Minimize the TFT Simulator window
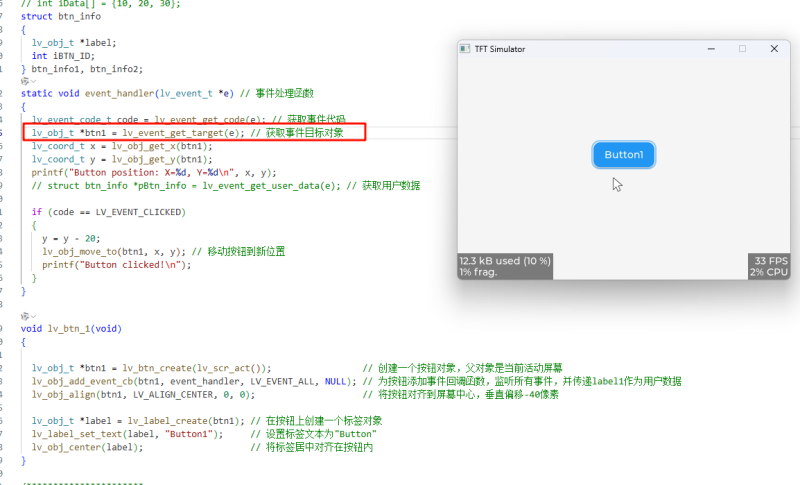This screenshot has width=800, height=485. coord(710,48)
